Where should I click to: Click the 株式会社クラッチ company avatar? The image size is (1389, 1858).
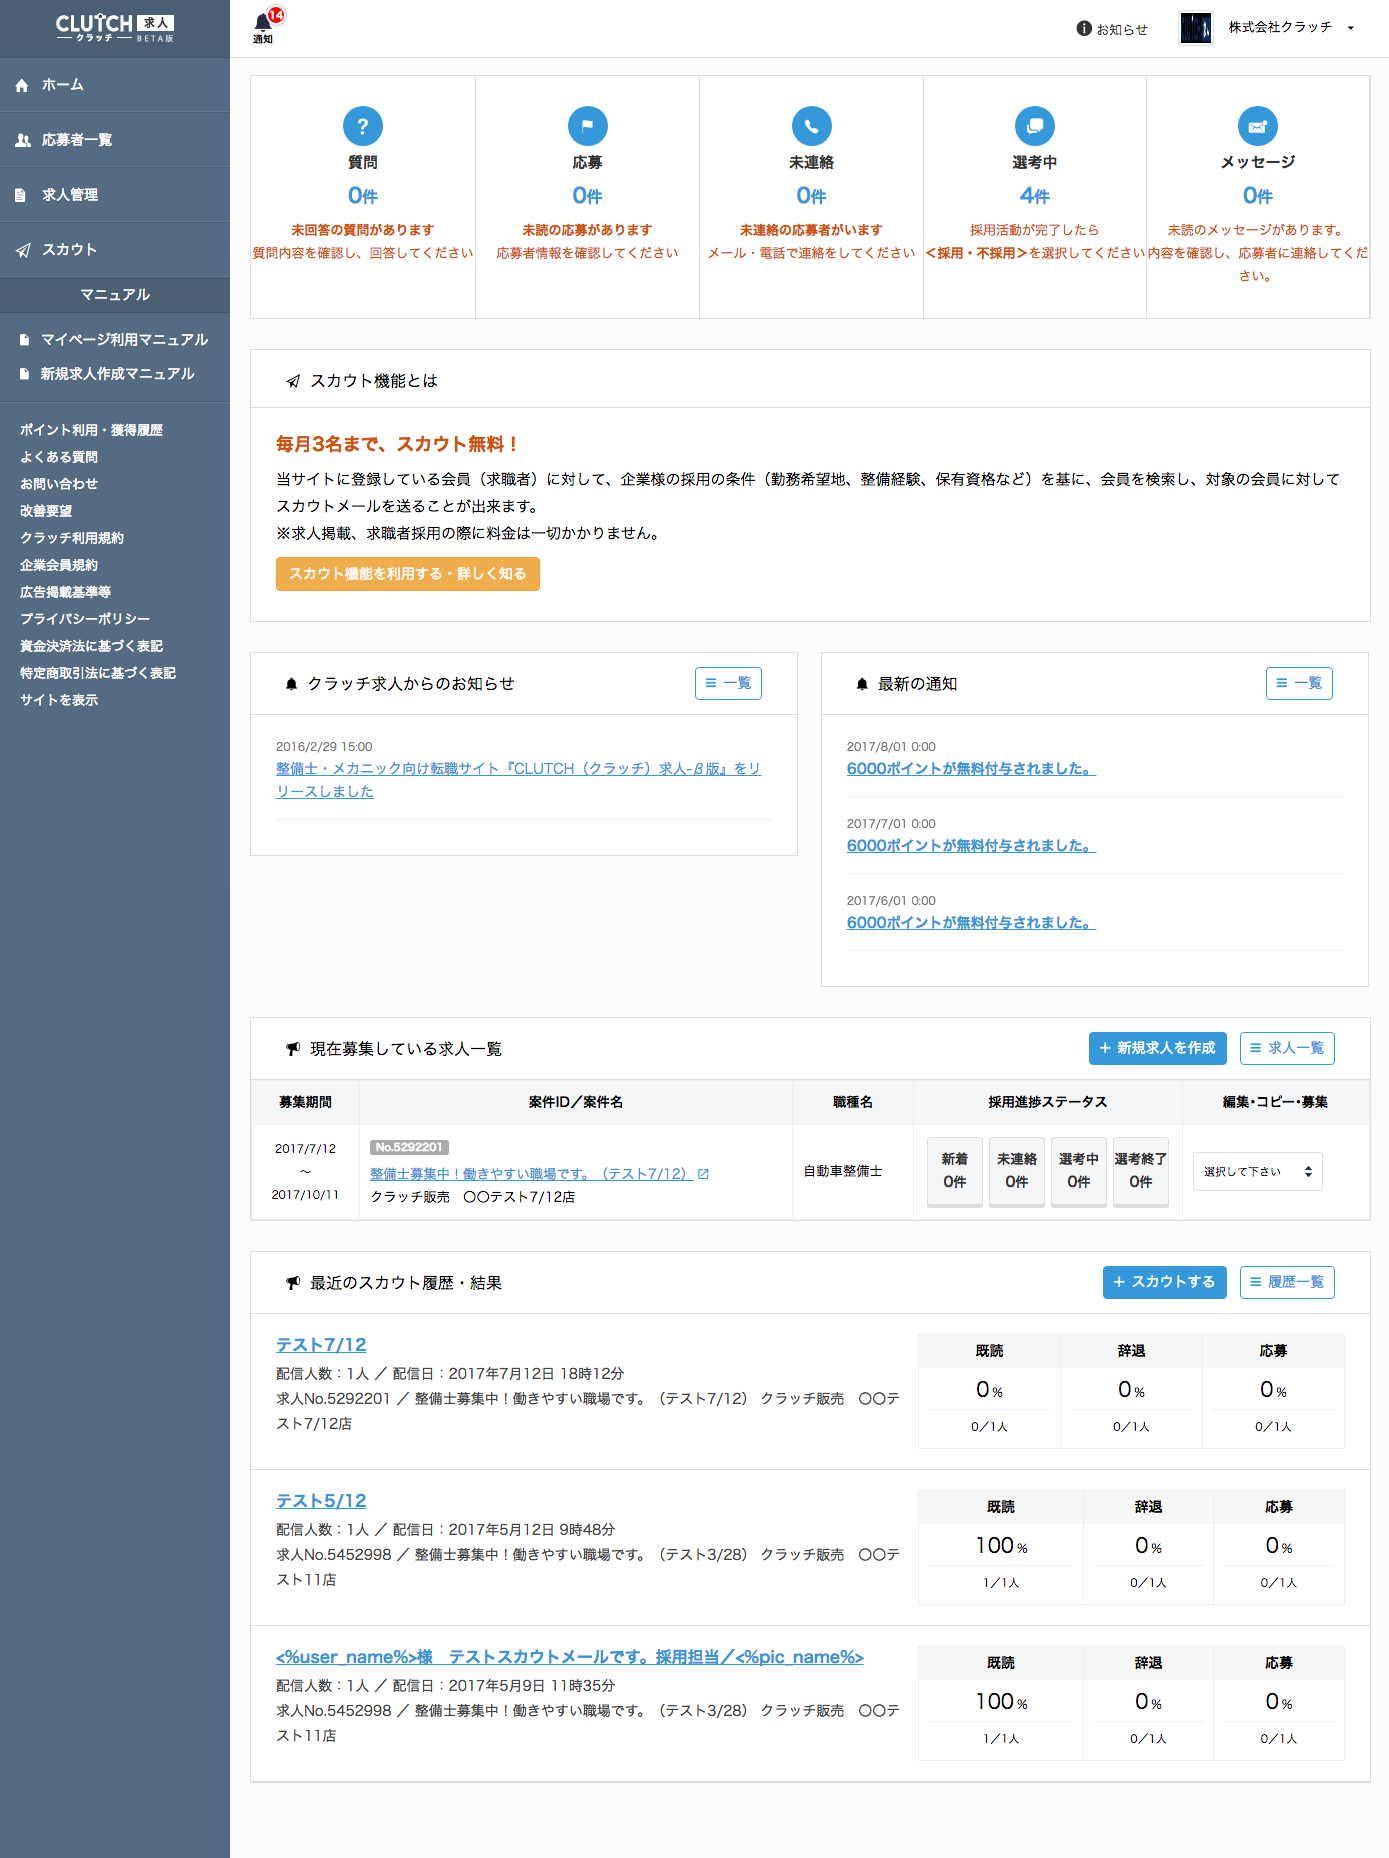click(1195, 28)
